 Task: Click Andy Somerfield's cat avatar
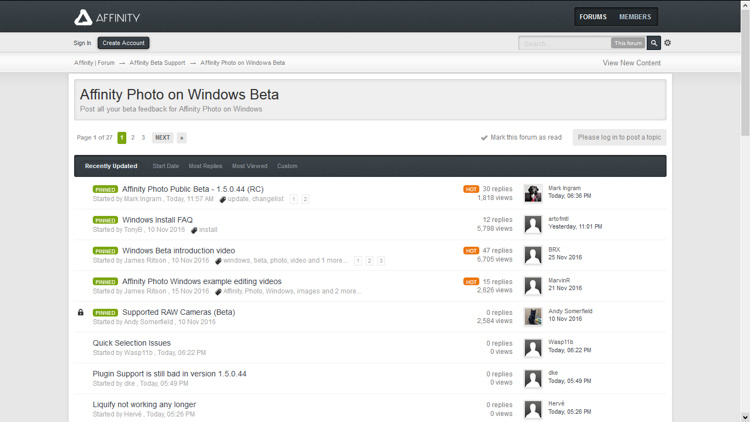(533, 316)
